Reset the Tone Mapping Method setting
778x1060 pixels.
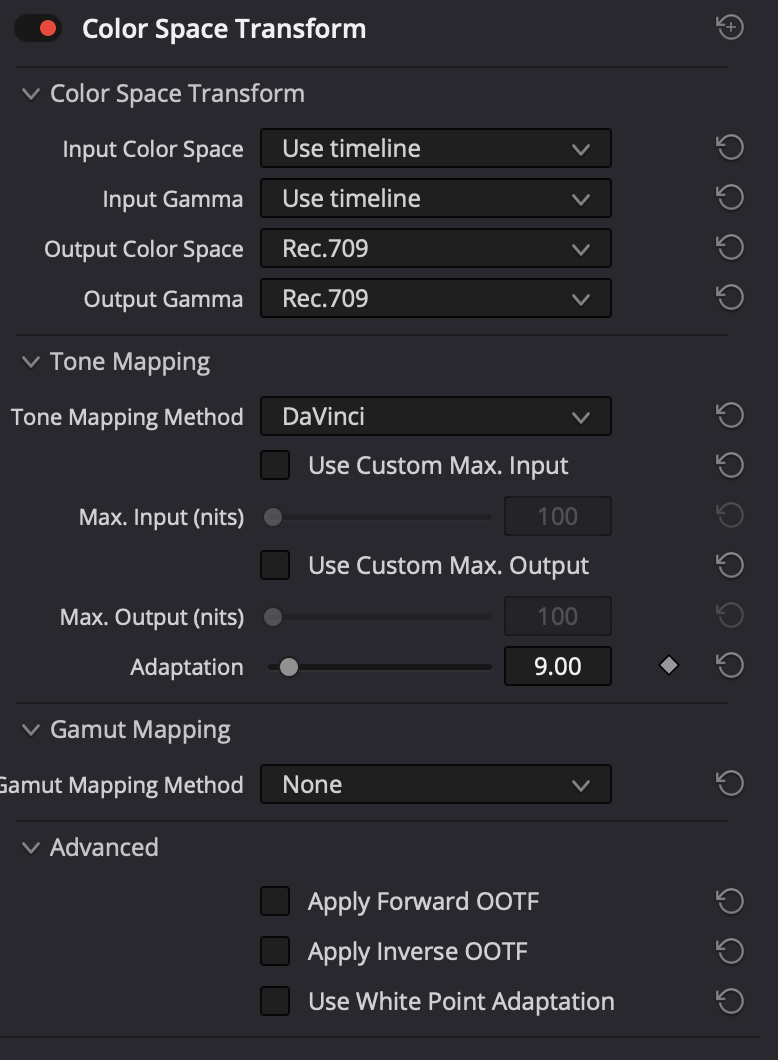click(730, 415)
